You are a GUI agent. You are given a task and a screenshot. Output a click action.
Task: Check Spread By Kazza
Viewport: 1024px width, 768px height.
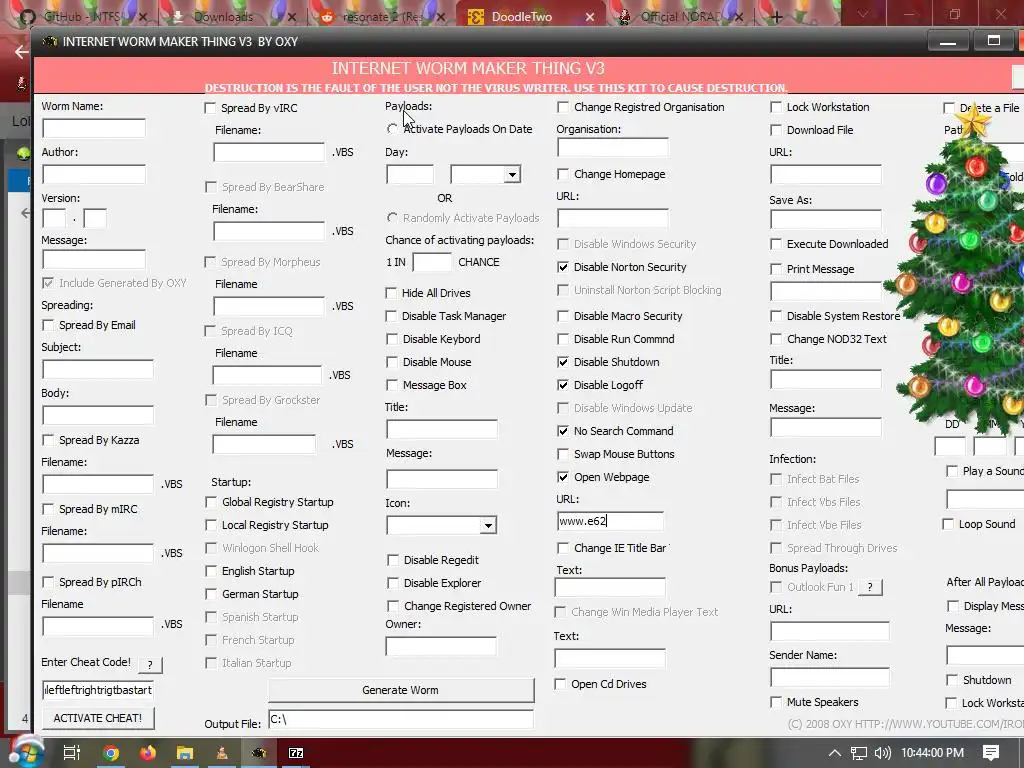click(x=48, y=440)
